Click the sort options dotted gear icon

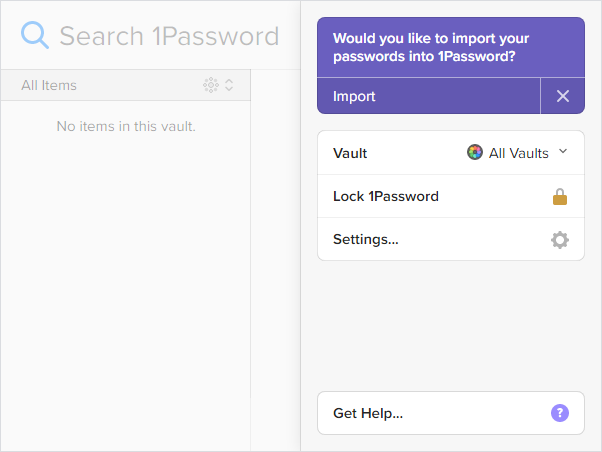(211, 85)
